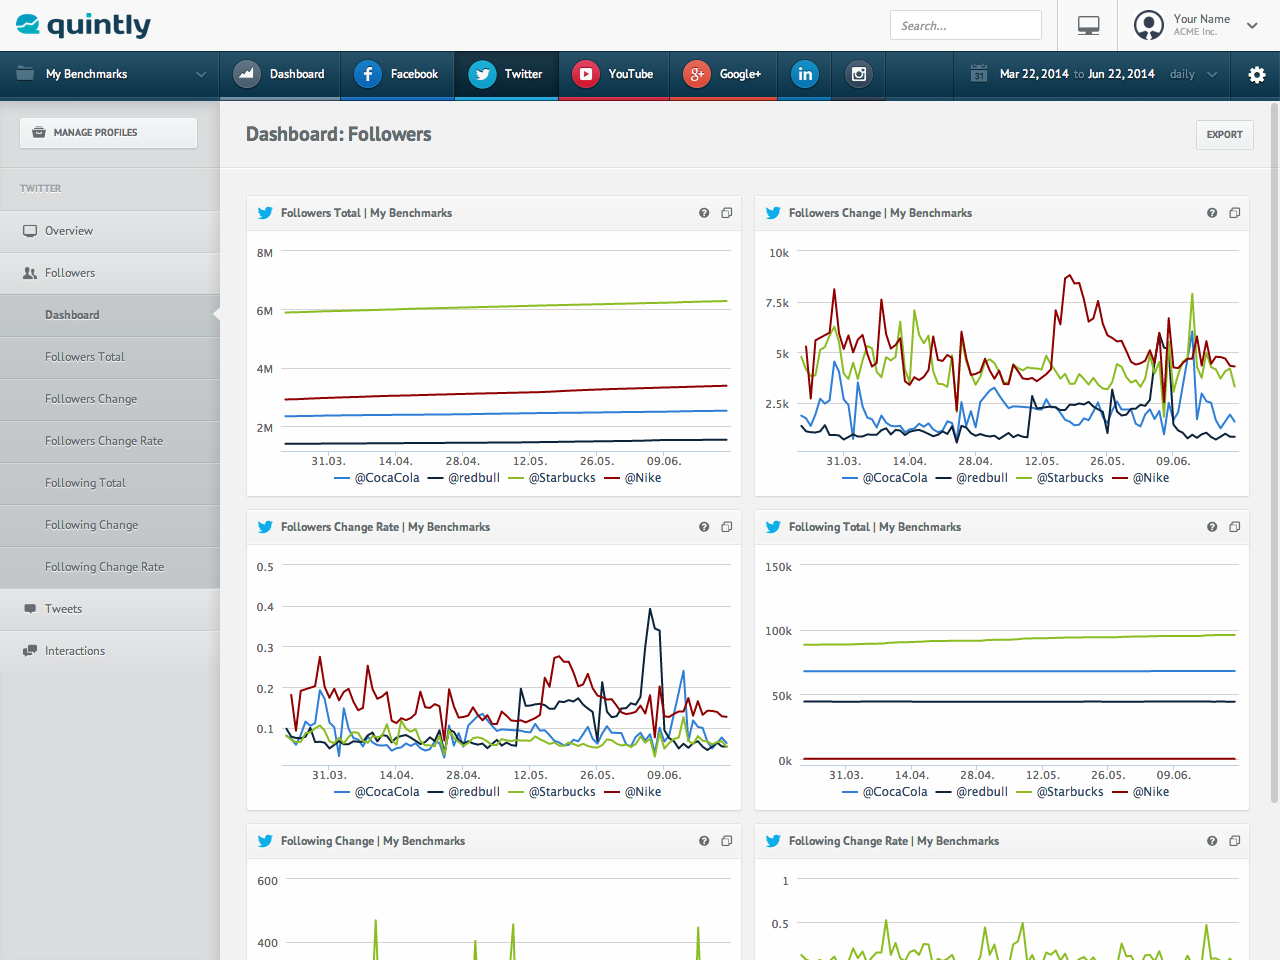Expand the Following Change widget

click(727, 841)
